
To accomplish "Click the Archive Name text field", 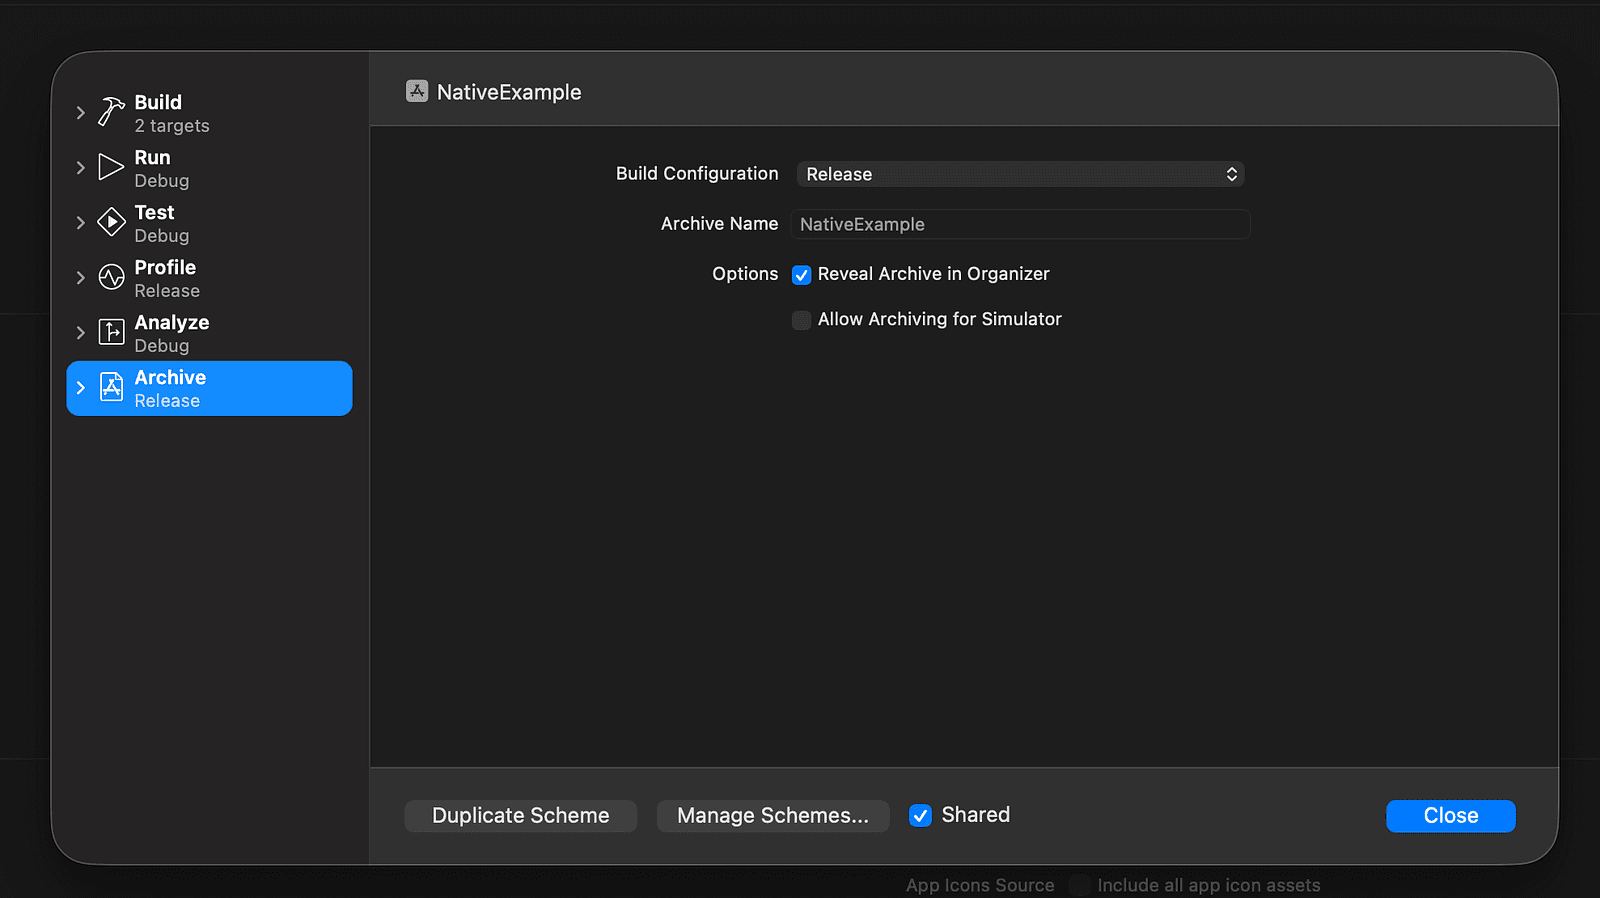I will pyautogui.click(x=1020, y=225).
